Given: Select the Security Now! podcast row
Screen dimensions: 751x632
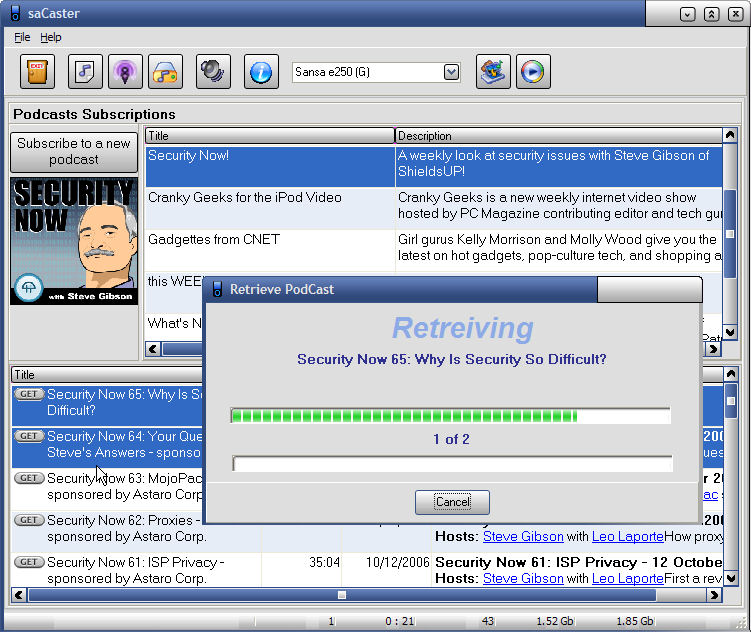Looking at the screenshot, I should point(434,166).
